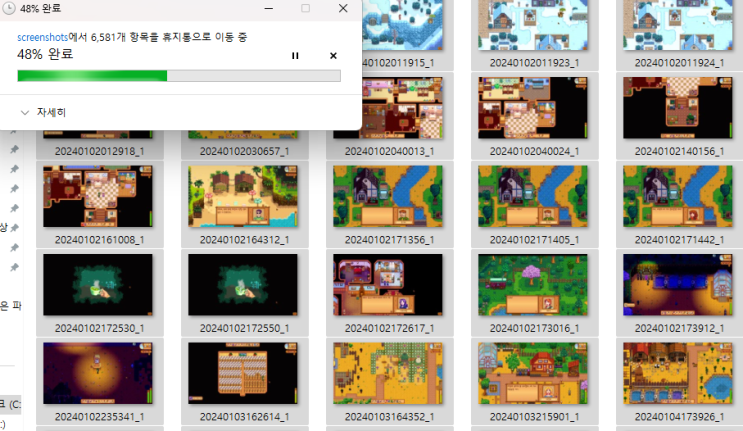Screen dimensions: 743x431
Task: Select thumbnail 20240102171405_1
Action: click(x=533, y=197)
